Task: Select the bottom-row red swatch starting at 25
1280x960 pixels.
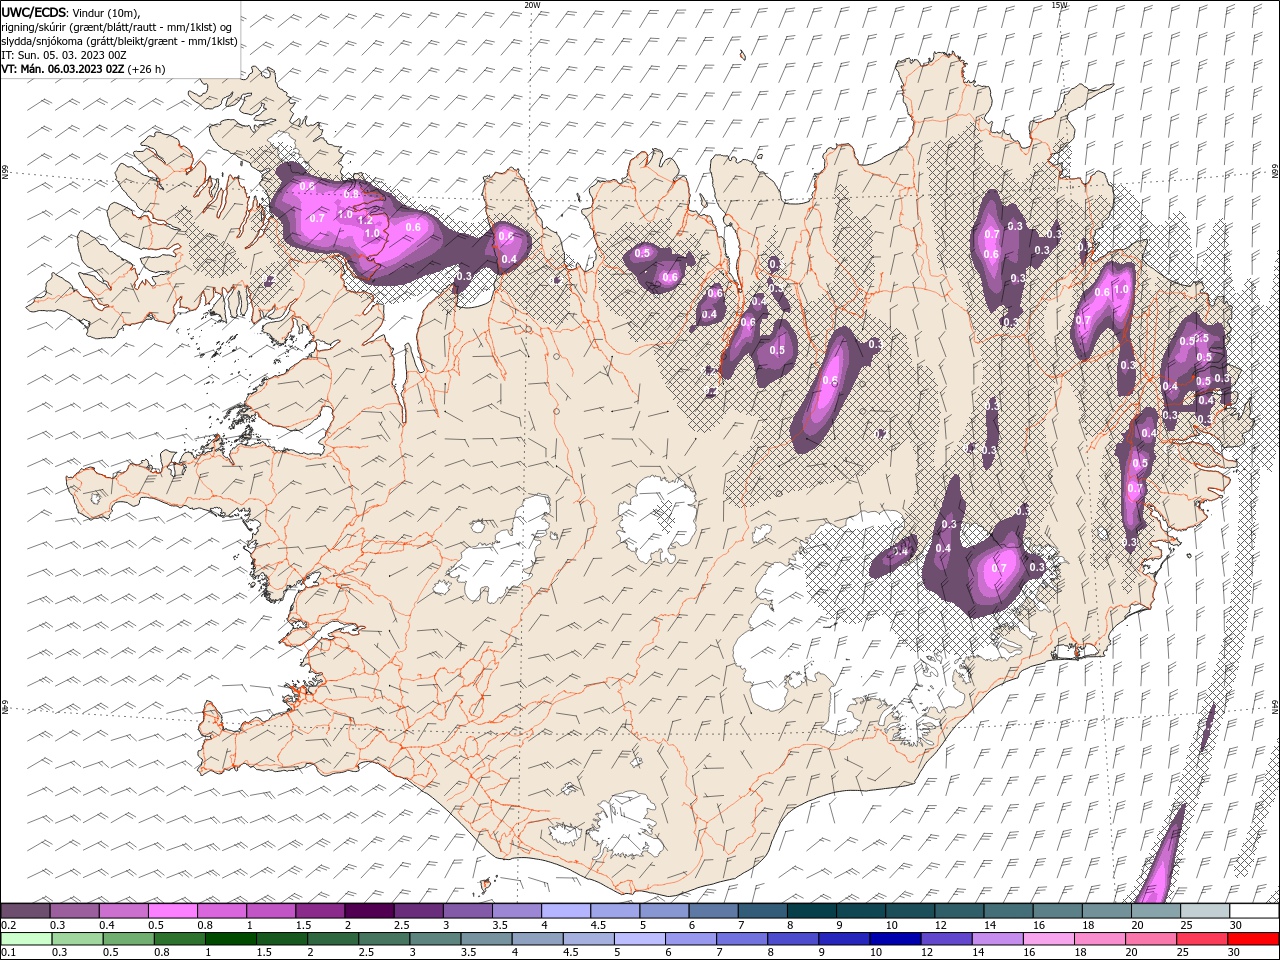Action: (x=1201, y=939)
